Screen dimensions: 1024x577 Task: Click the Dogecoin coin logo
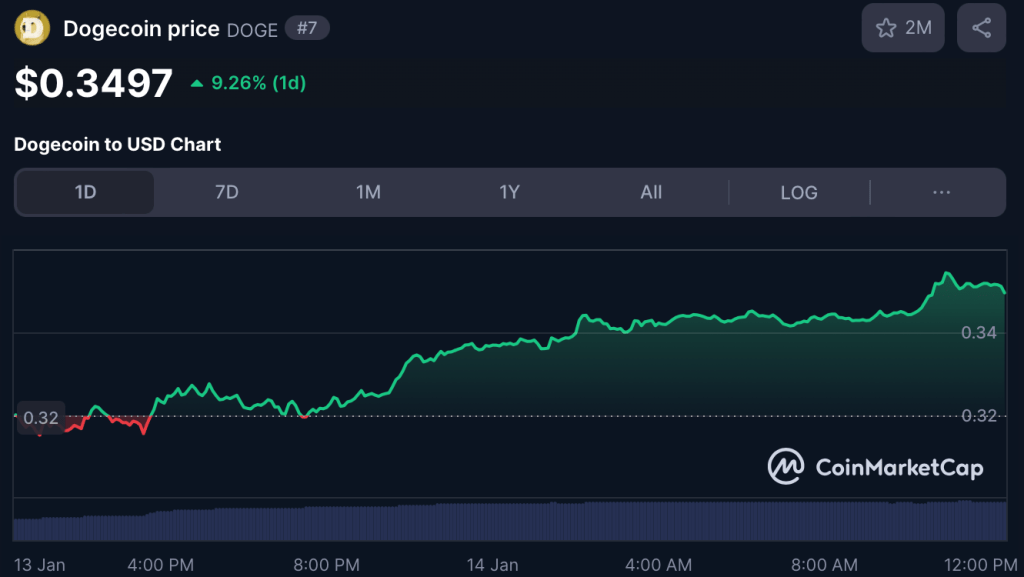tap(32, 29)
